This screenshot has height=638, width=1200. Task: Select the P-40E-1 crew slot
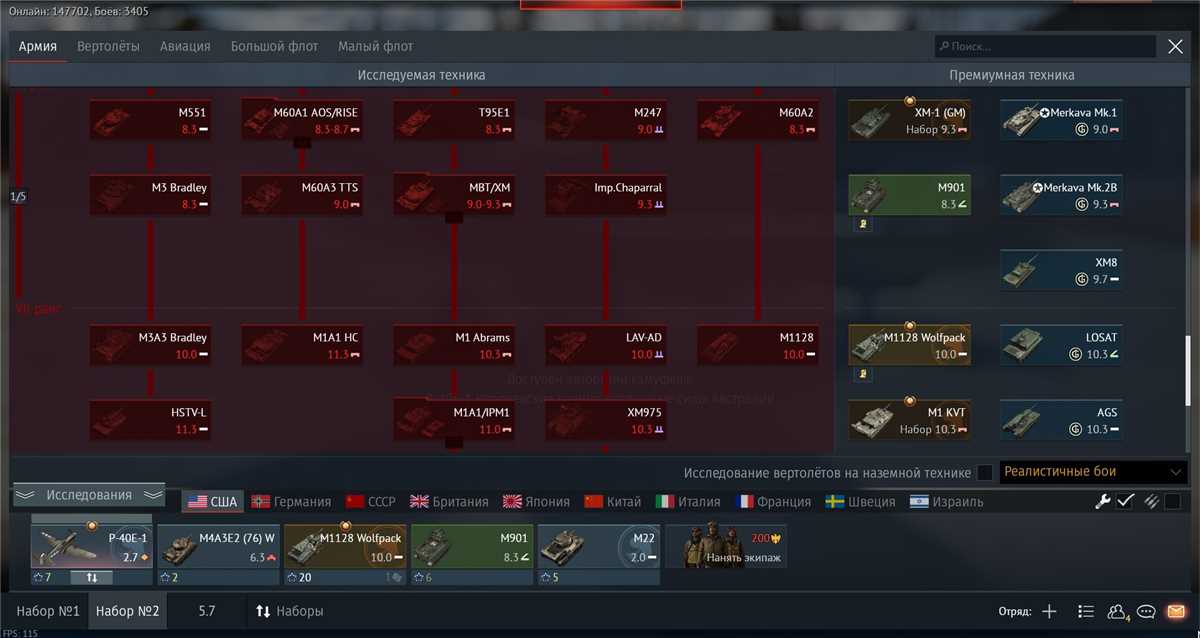[x=91, y=548]
